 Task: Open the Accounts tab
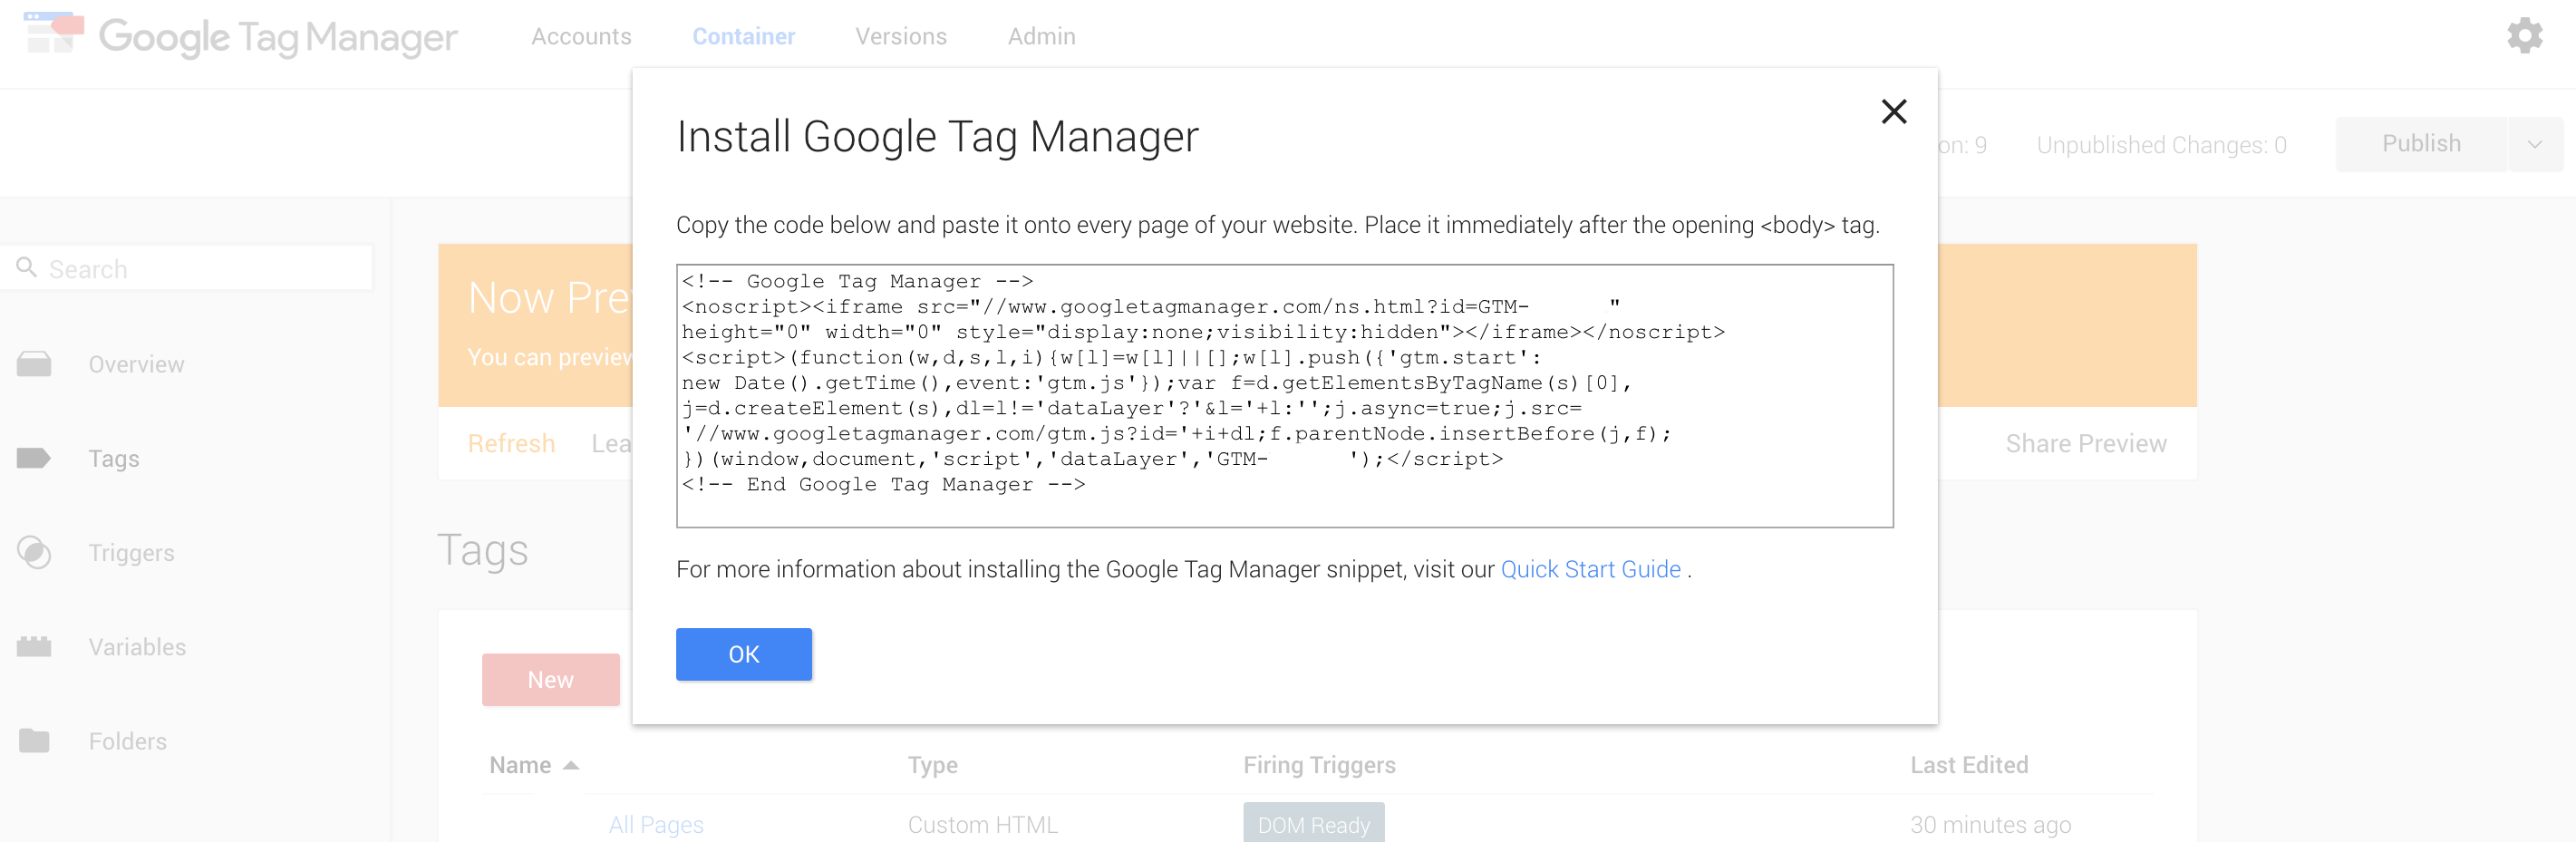(x=581, y=36)
